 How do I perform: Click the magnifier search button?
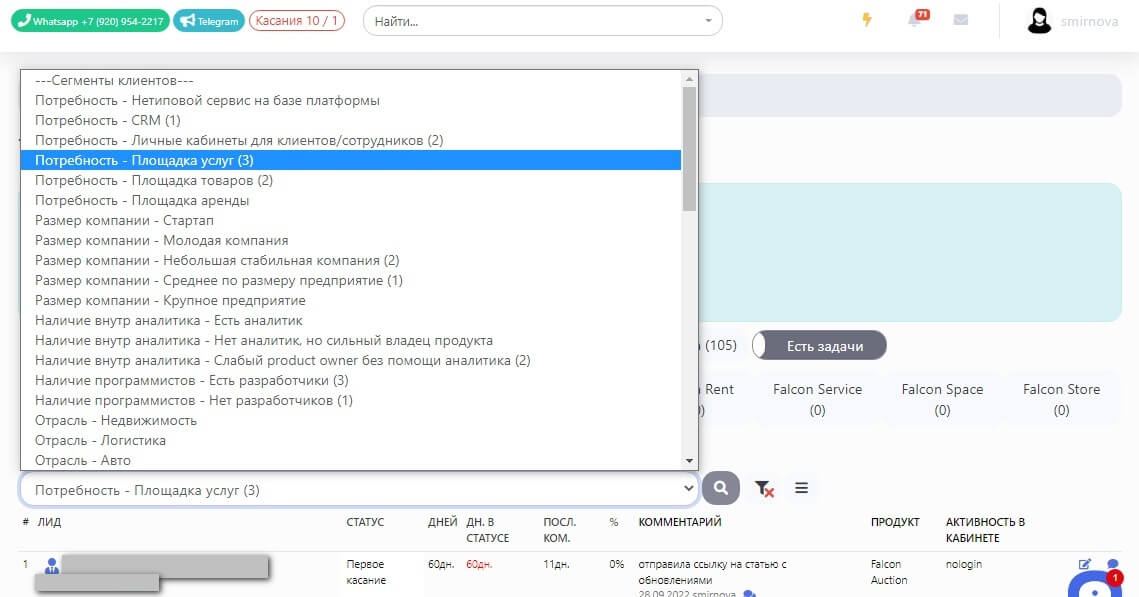pyautogui.click(x=720, y=488)
